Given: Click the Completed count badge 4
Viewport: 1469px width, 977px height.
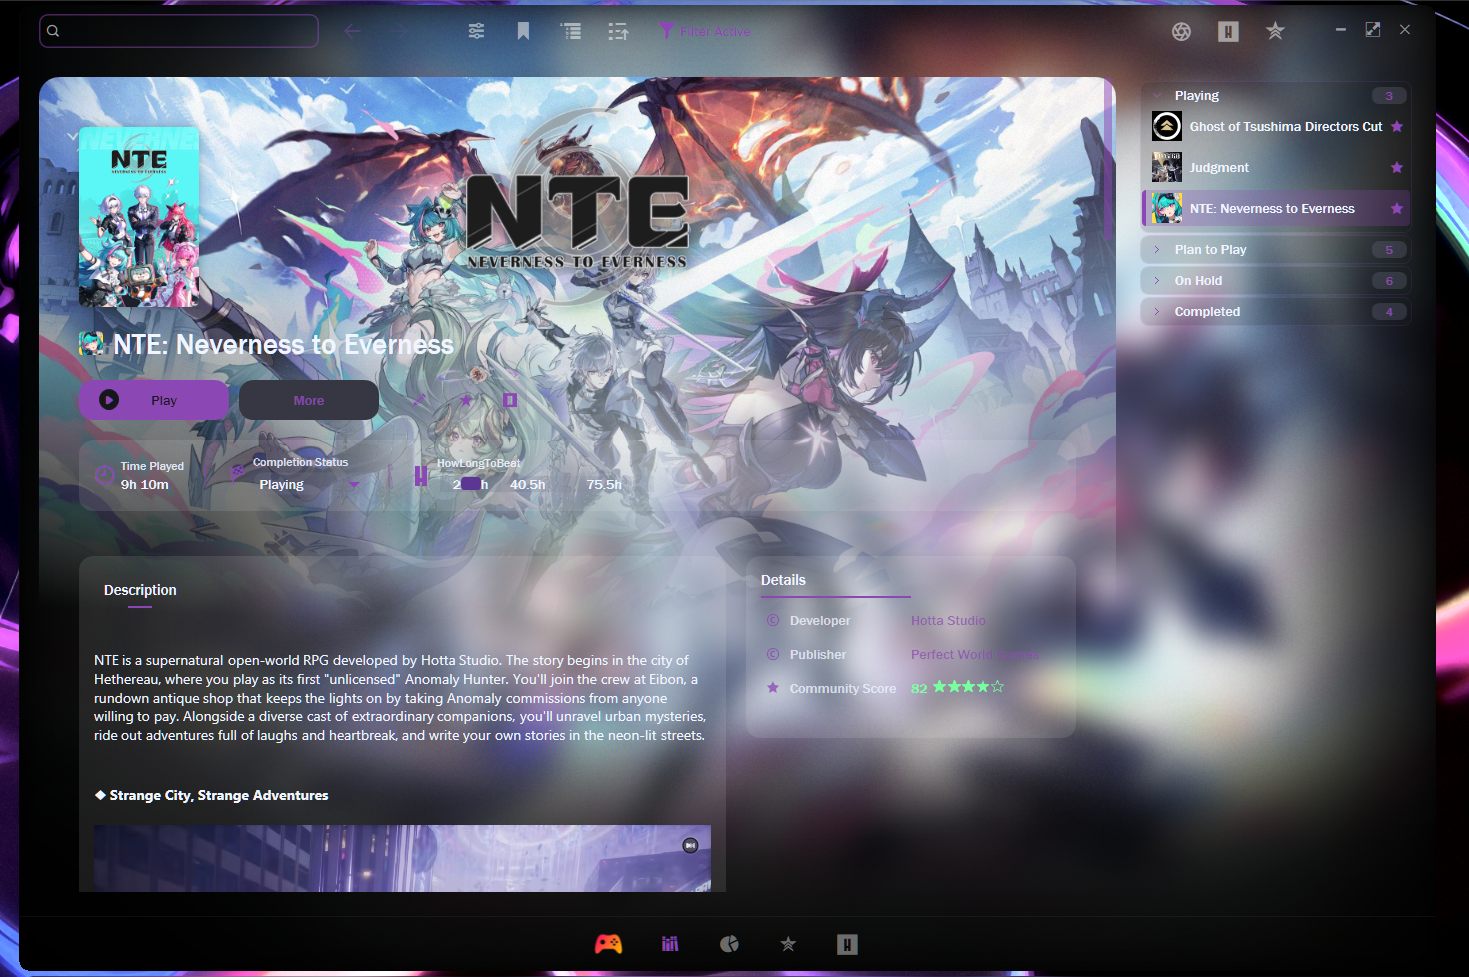Looking at the screenshot, I should [1389, 311].
